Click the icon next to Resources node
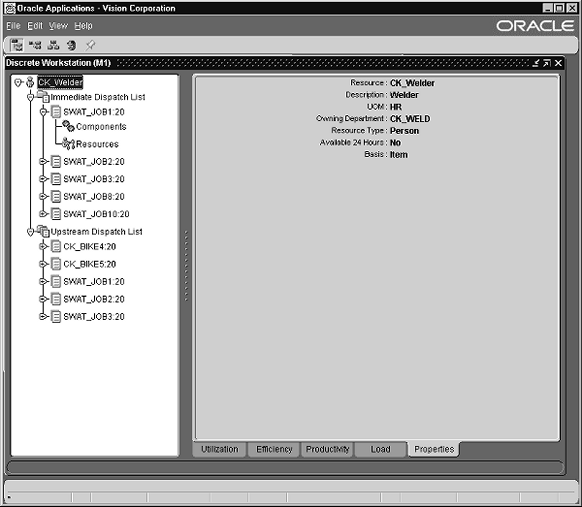 68,144
